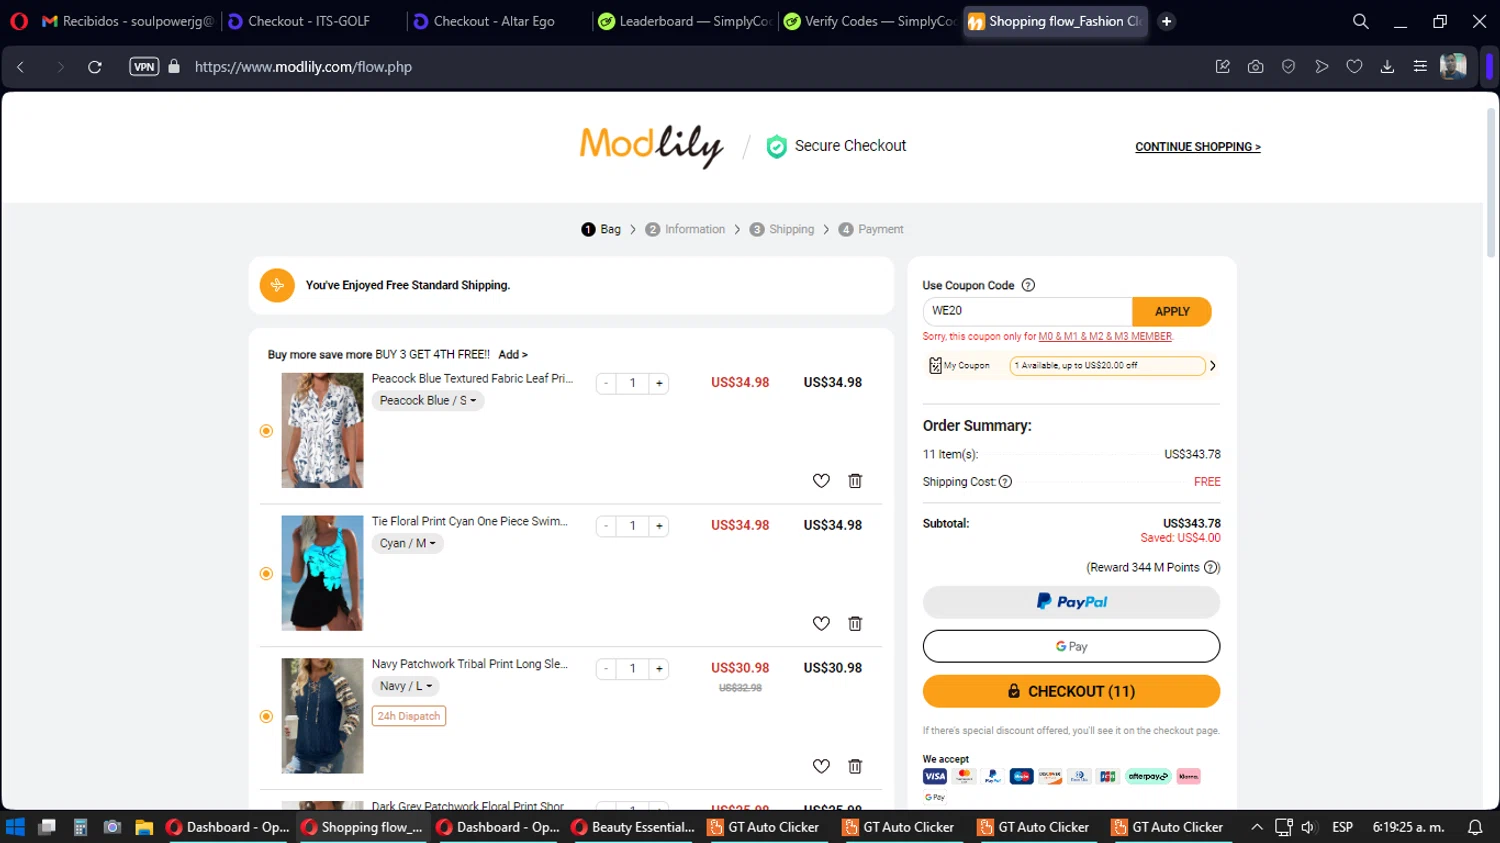Click the 1 Available coupon badge

click(1107, 366)
